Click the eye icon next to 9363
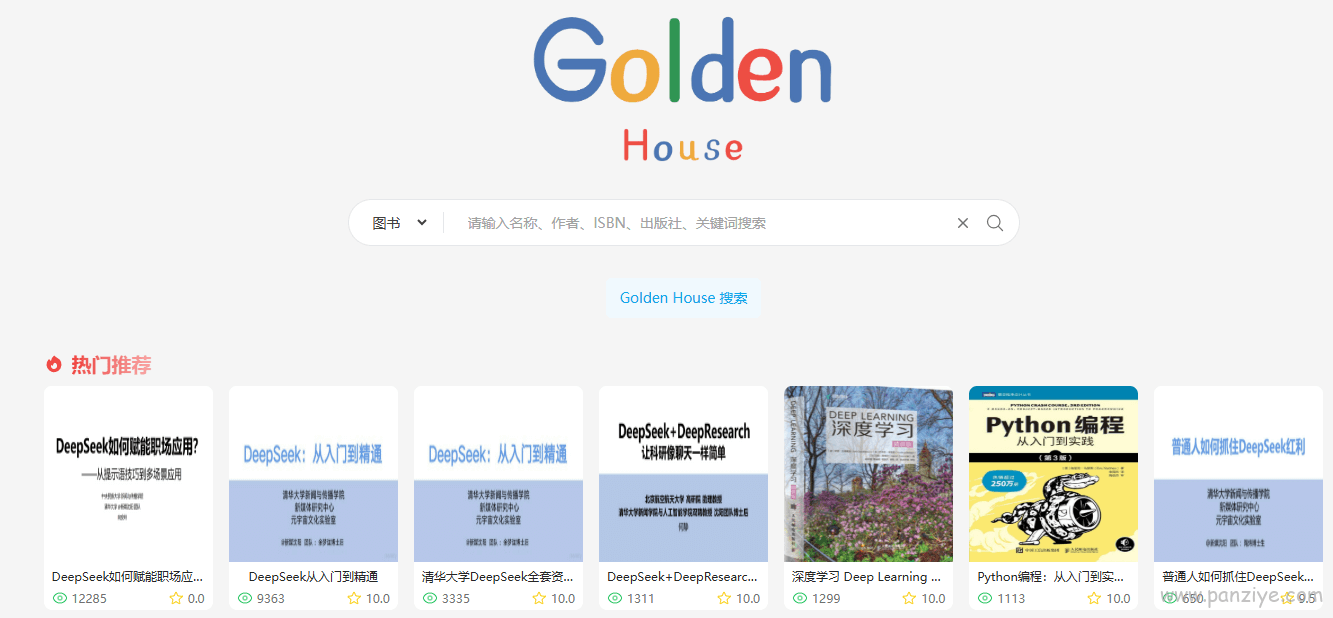 point(245,599)
